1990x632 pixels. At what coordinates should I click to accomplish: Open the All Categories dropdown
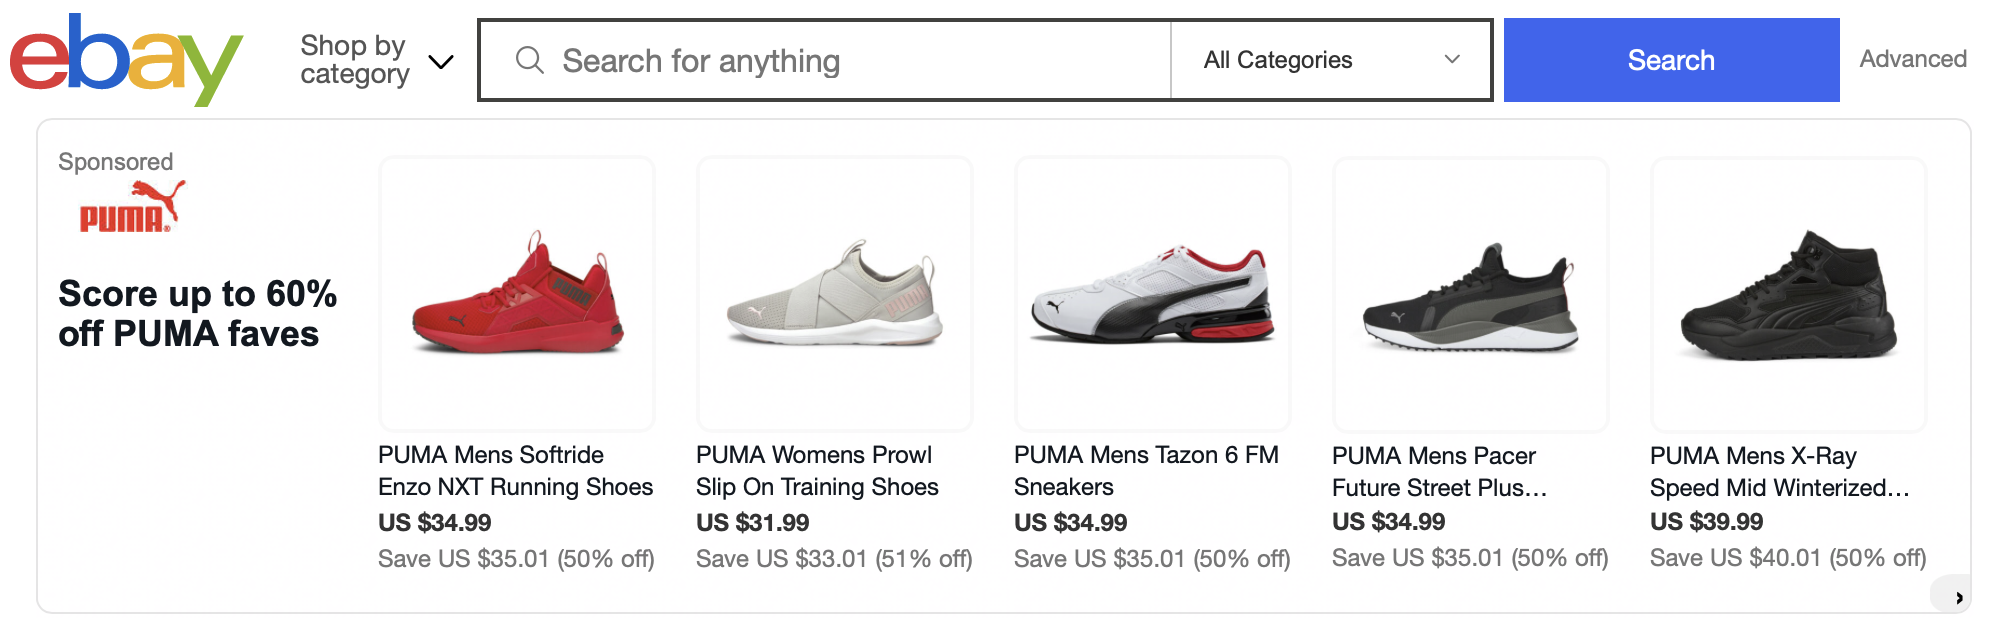click(x=1330, y=60)
